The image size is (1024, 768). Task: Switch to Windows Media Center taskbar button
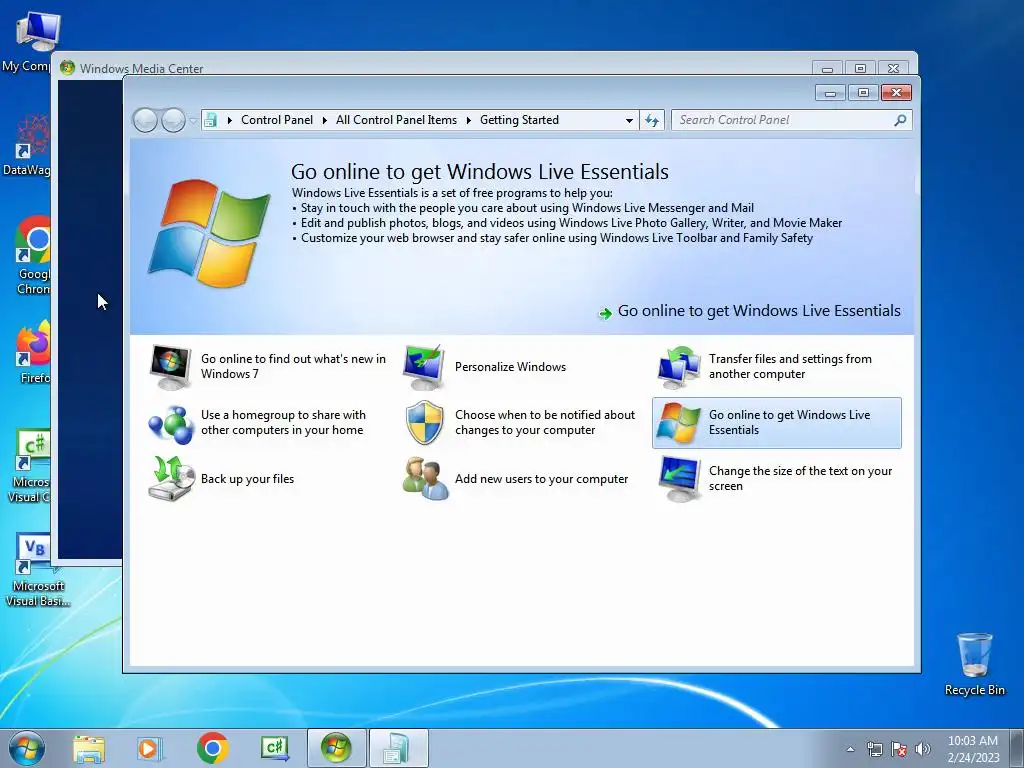336,748
